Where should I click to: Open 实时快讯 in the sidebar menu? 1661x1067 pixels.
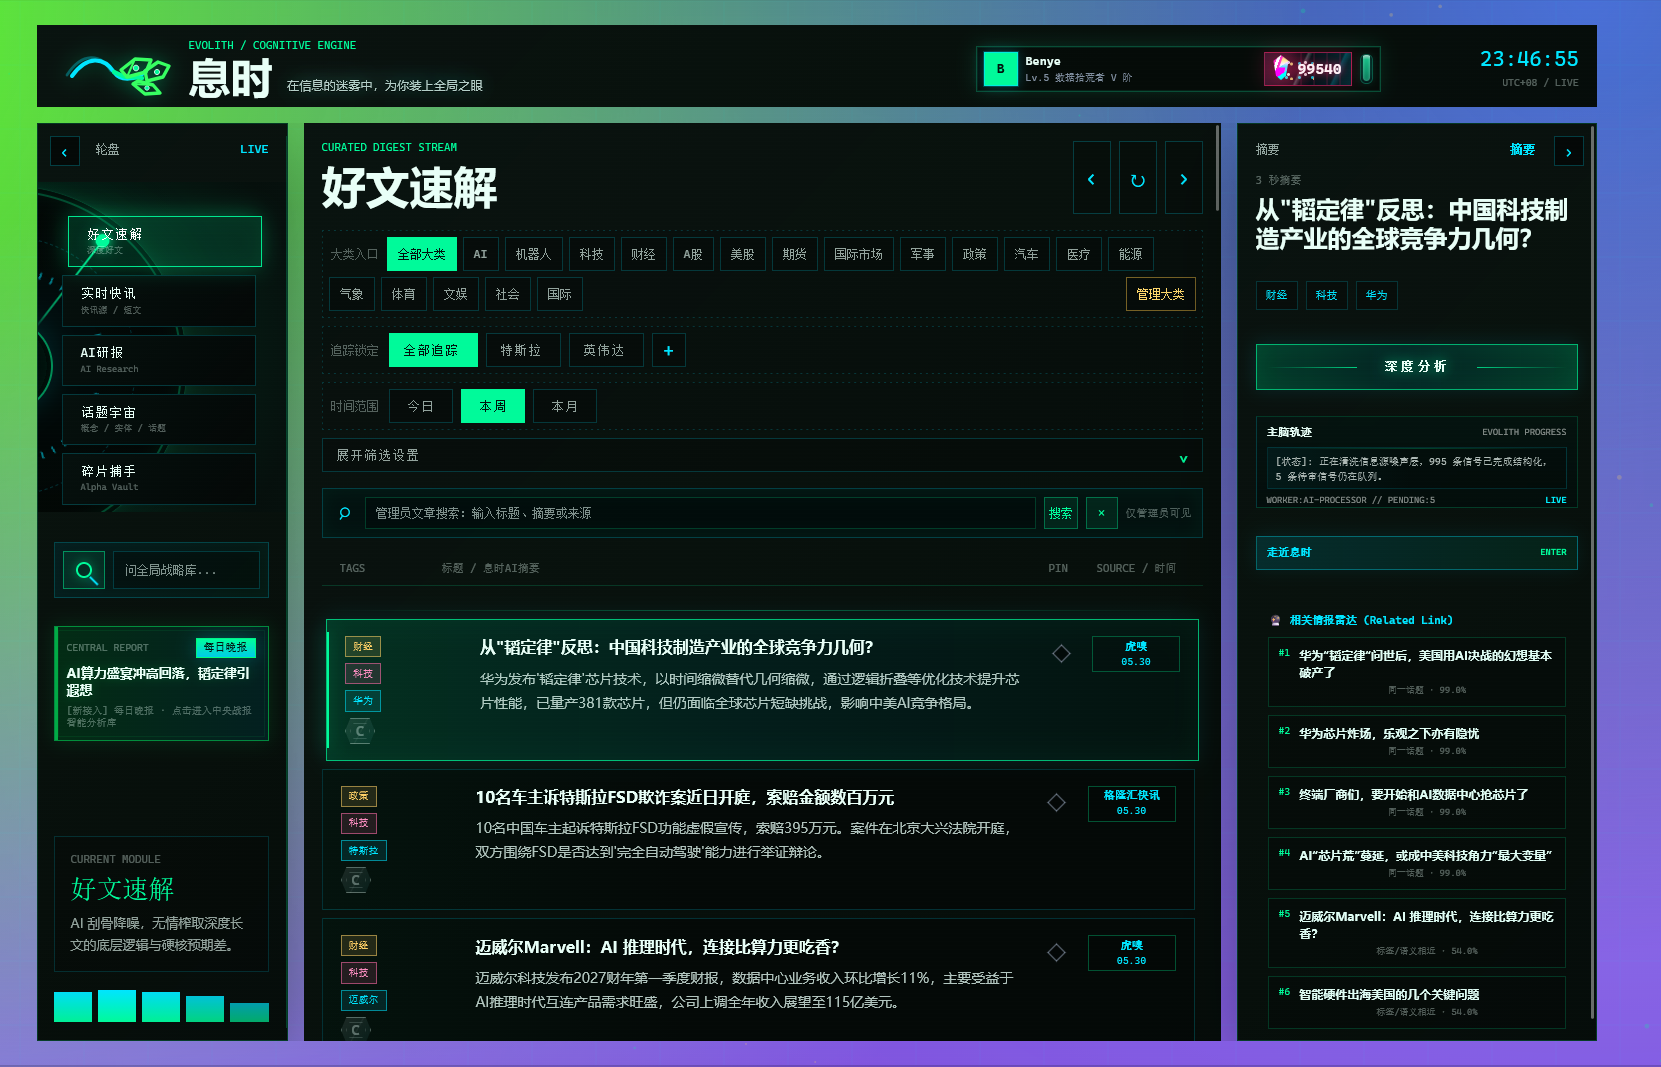click(x=158, y=300)
